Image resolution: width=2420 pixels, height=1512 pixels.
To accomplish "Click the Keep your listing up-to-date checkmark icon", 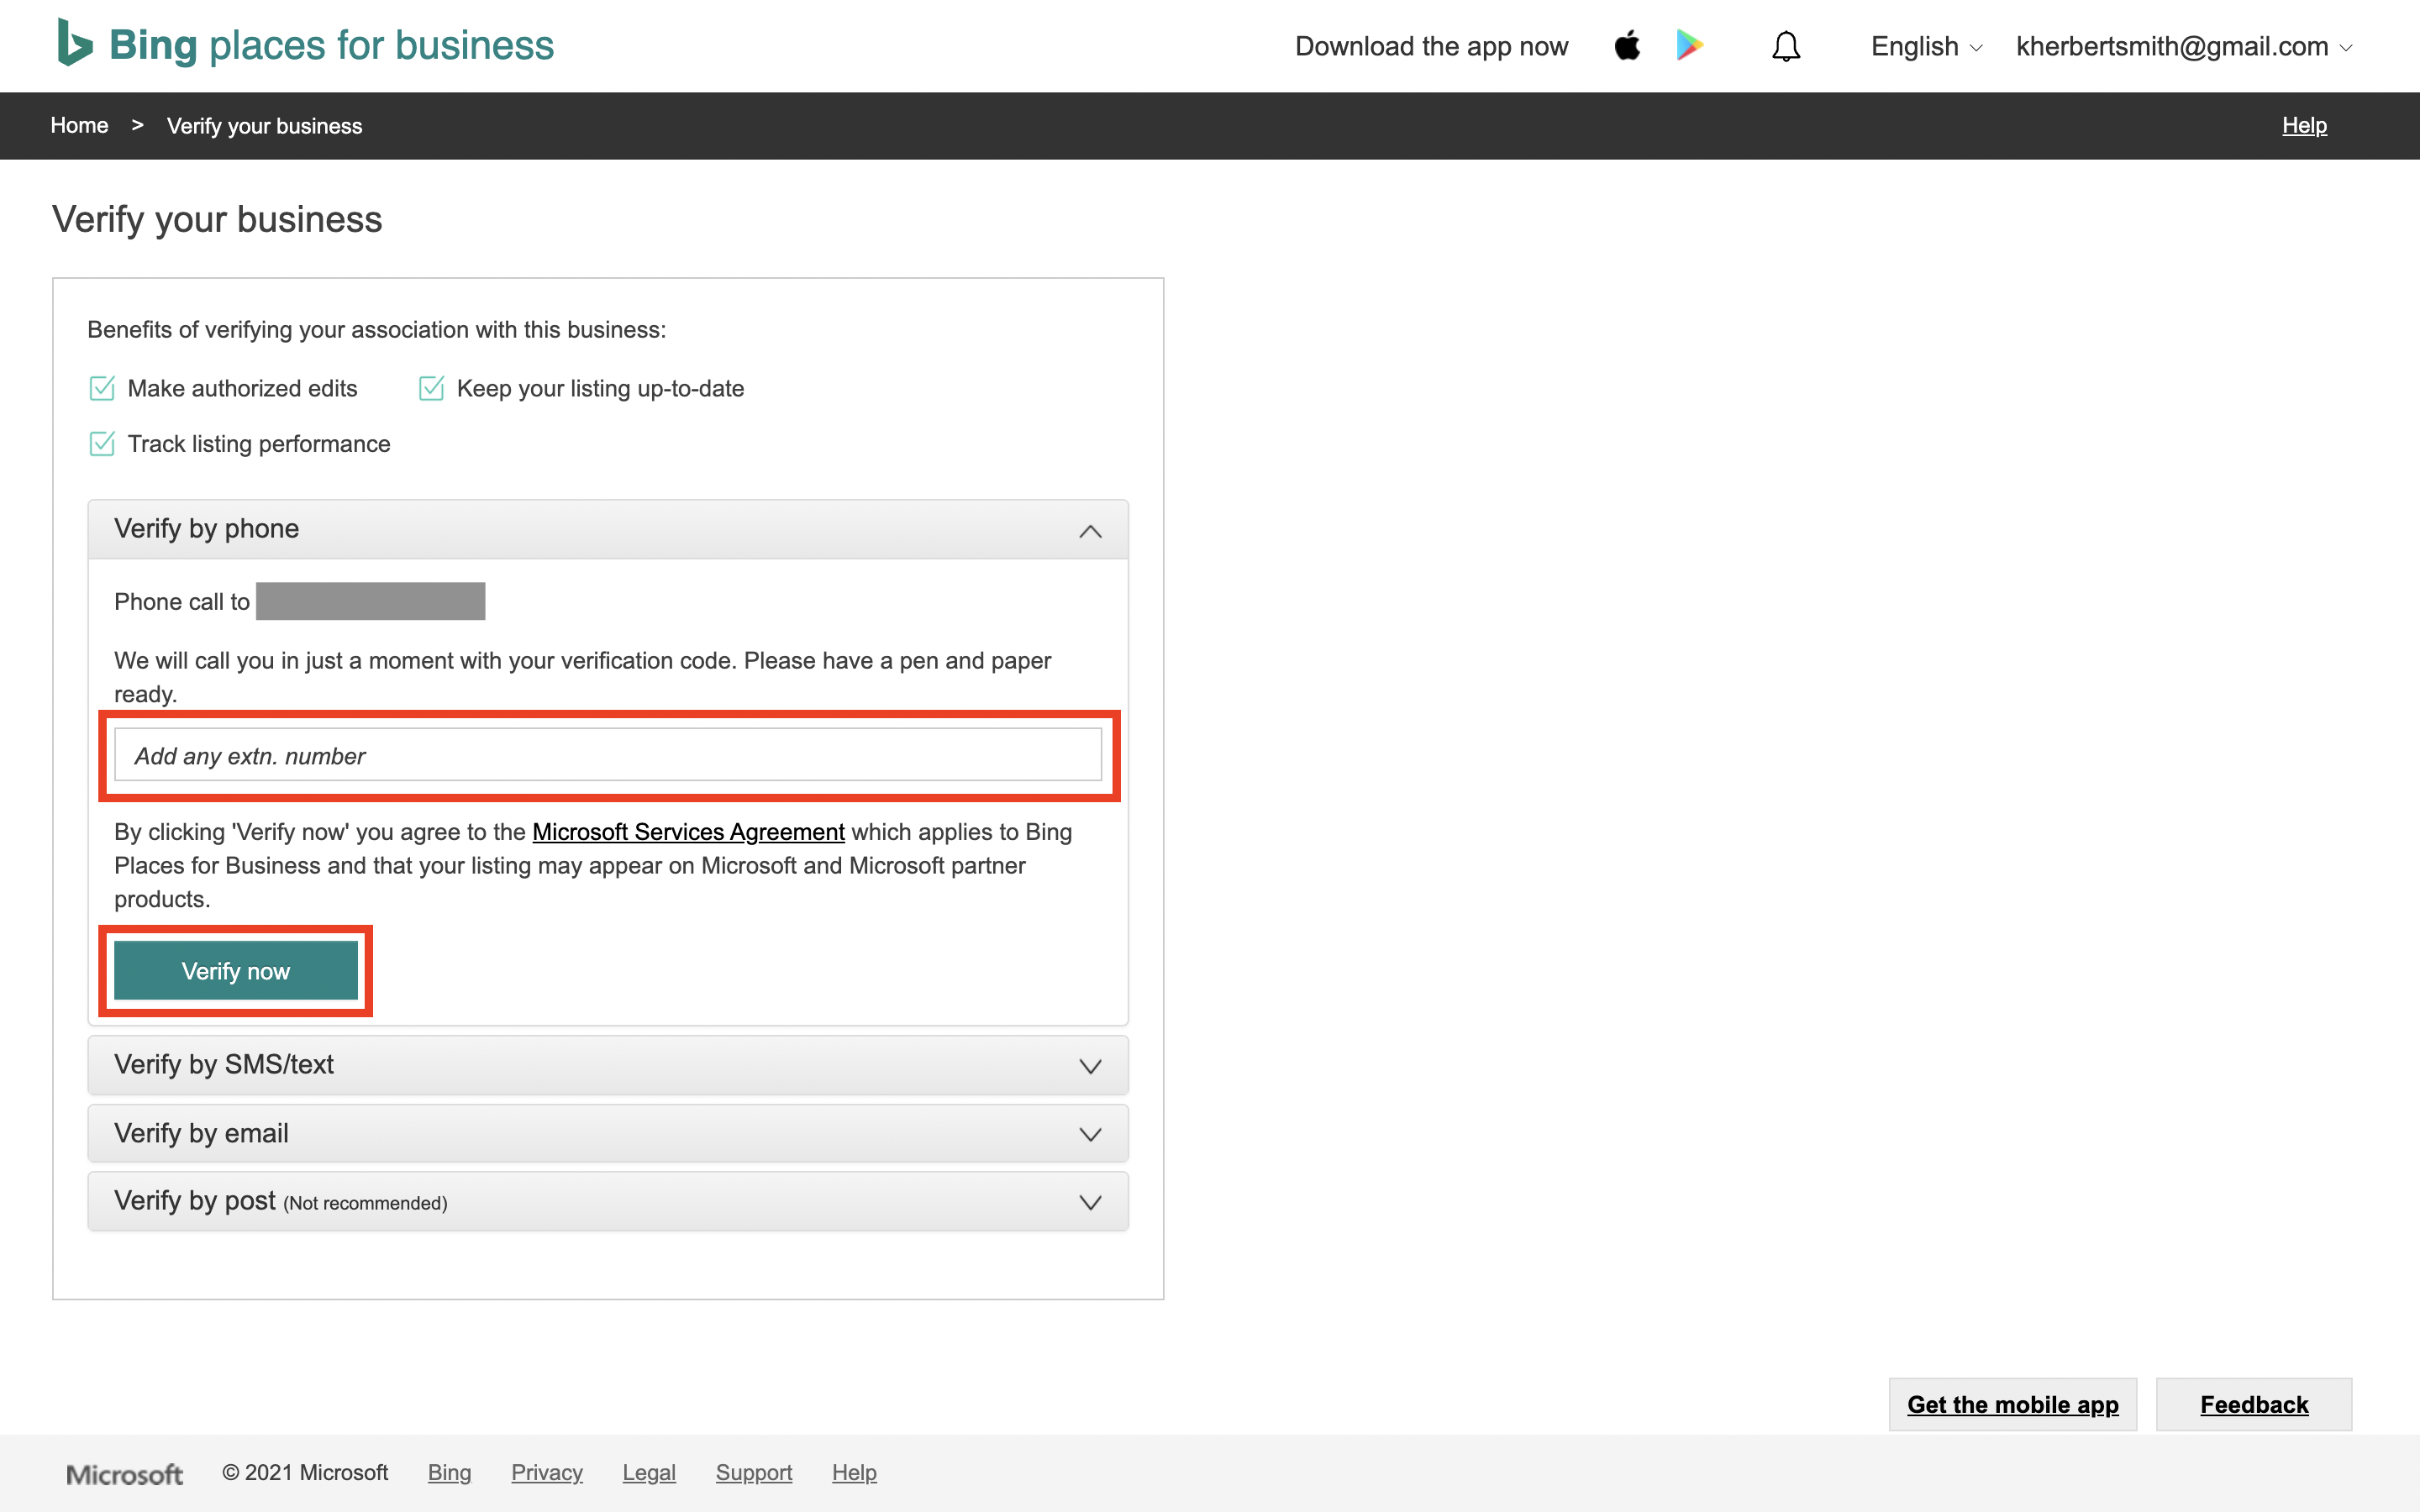I will point(431,388).
